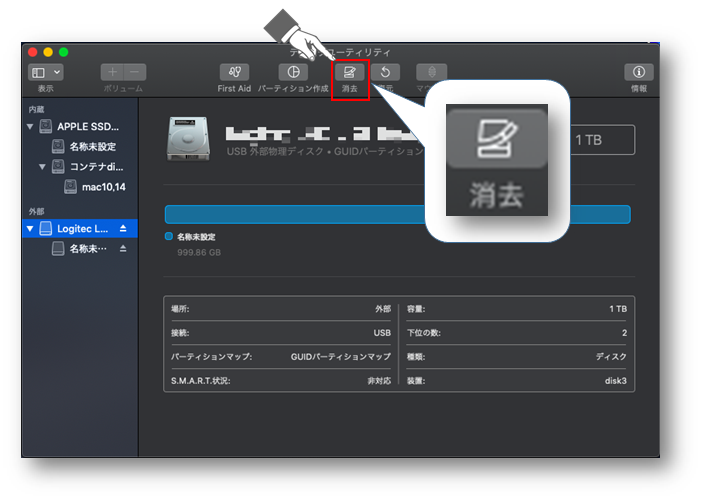Click the blue 名称未設定 legend swatch
702x500 pixels.
(169, 236)
